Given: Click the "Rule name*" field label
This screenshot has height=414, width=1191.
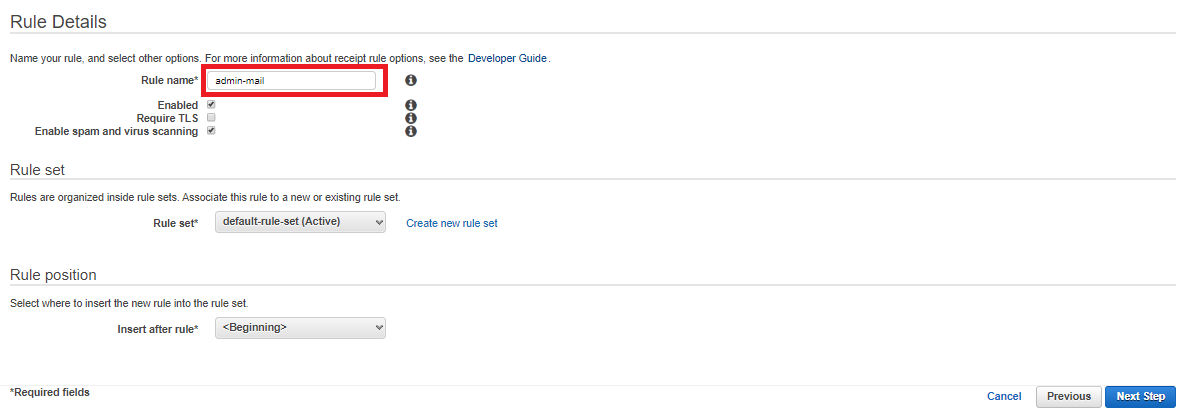Looking at the screenshot, I should (x=169, y=81).
